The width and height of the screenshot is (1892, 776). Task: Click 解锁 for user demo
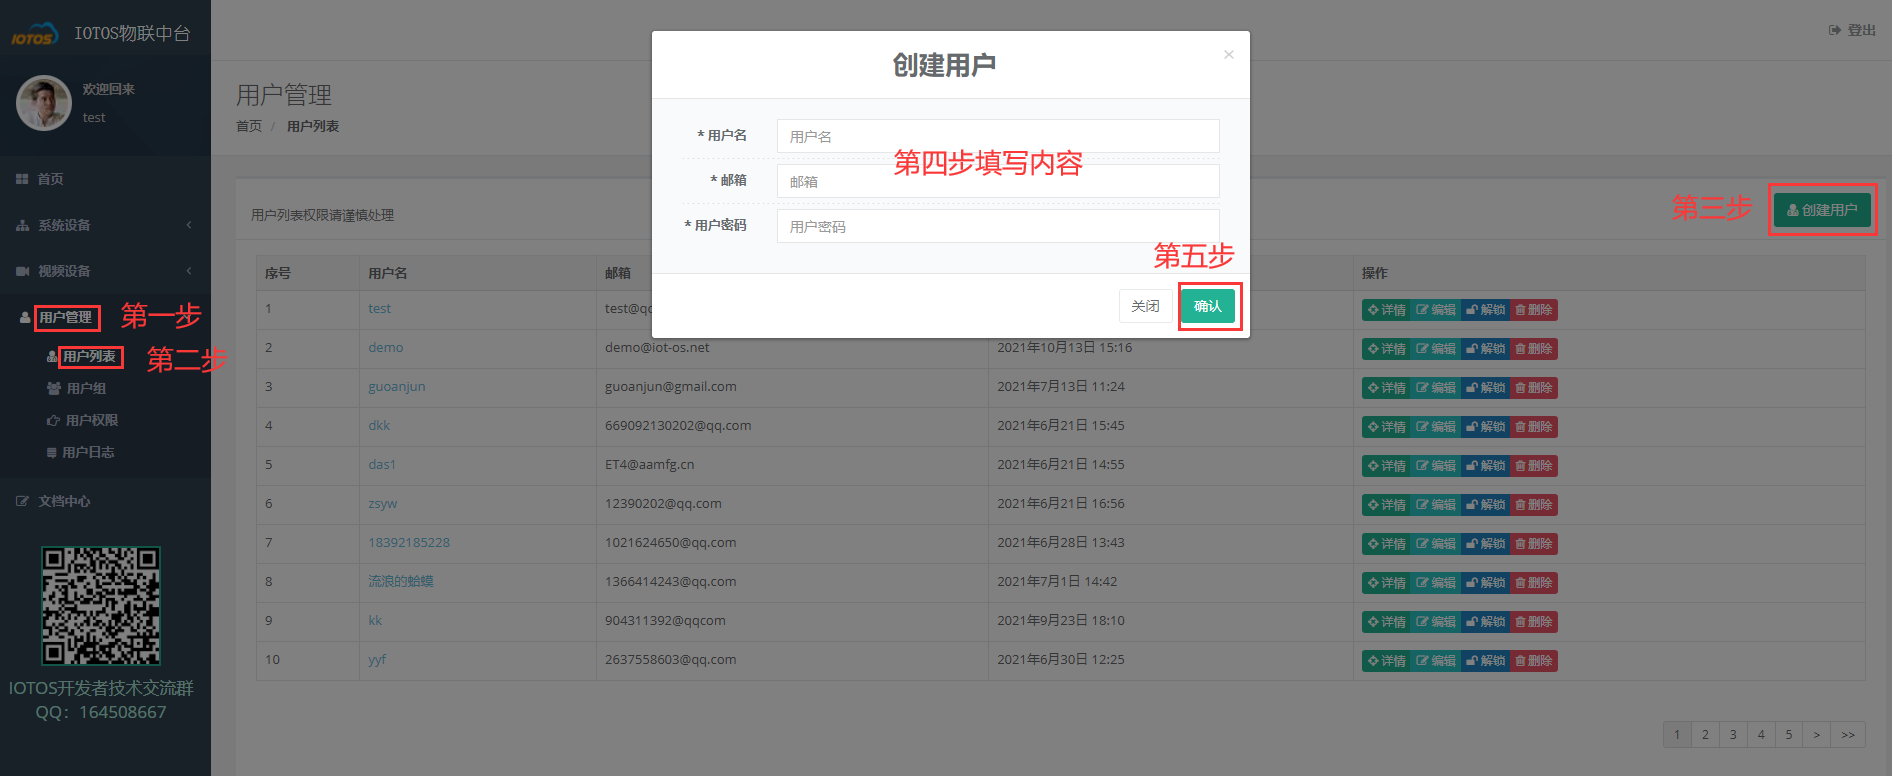pos(1485,349)
